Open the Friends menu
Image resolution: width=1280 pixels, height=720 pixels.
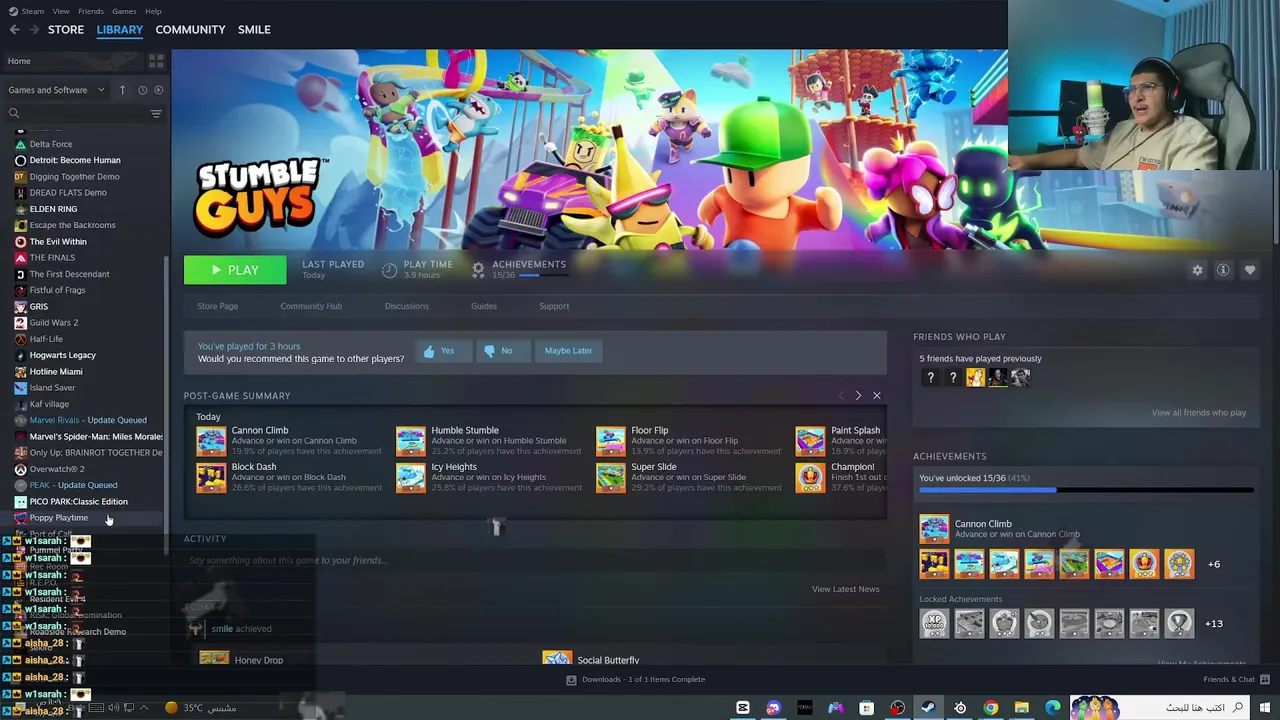[91, 11]
